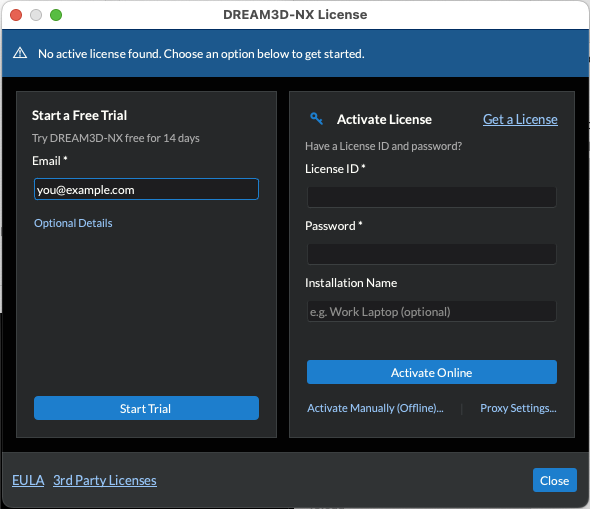Viewport: 590px width, 509px height.
Task: Expand the Optional Details section
Action: 73,223
